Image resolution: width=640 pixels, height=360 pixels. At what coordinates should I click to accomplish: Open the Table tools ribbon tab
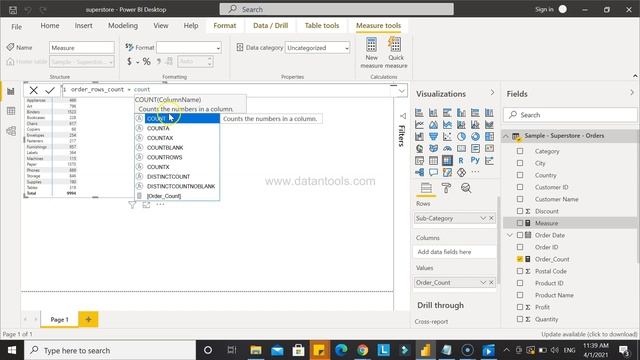(x=322, y=26)
